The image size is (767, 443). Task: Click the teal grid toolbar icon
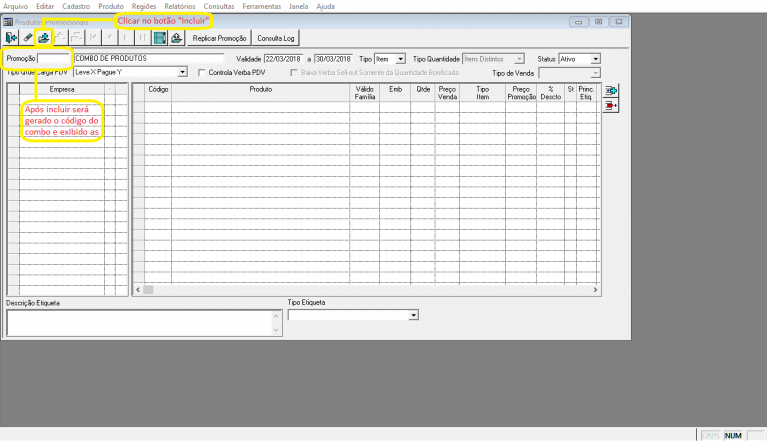159,38
